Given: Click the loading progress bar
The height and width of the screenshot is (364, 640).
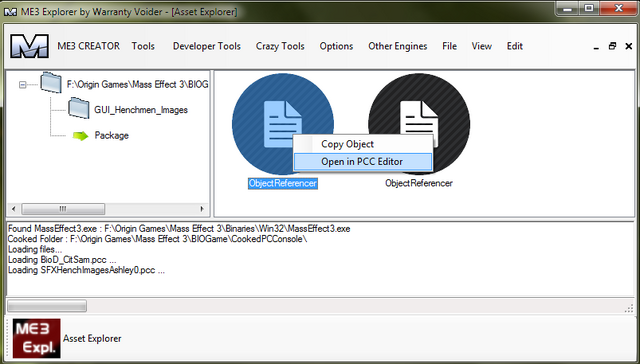Looking at the screenshot, I should tap(47, 306).
